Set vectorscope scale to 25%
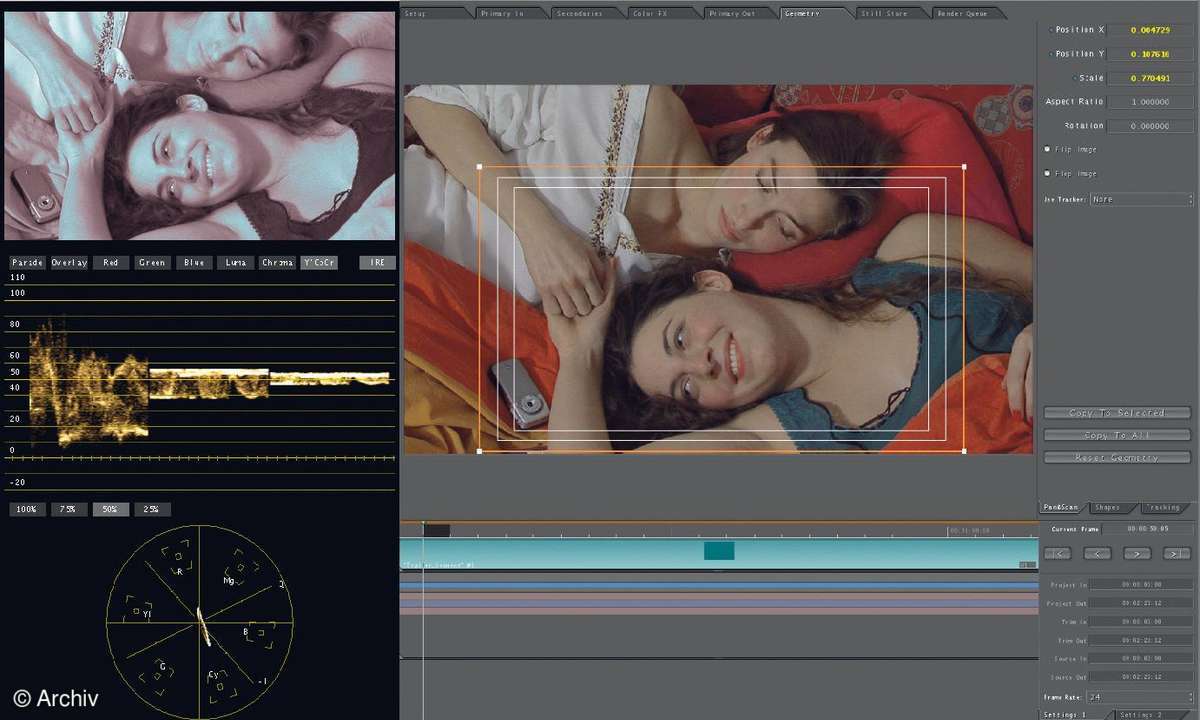The height and width of the screenshot is (720, 1200). pyautogui.click(x=153, y=509)
